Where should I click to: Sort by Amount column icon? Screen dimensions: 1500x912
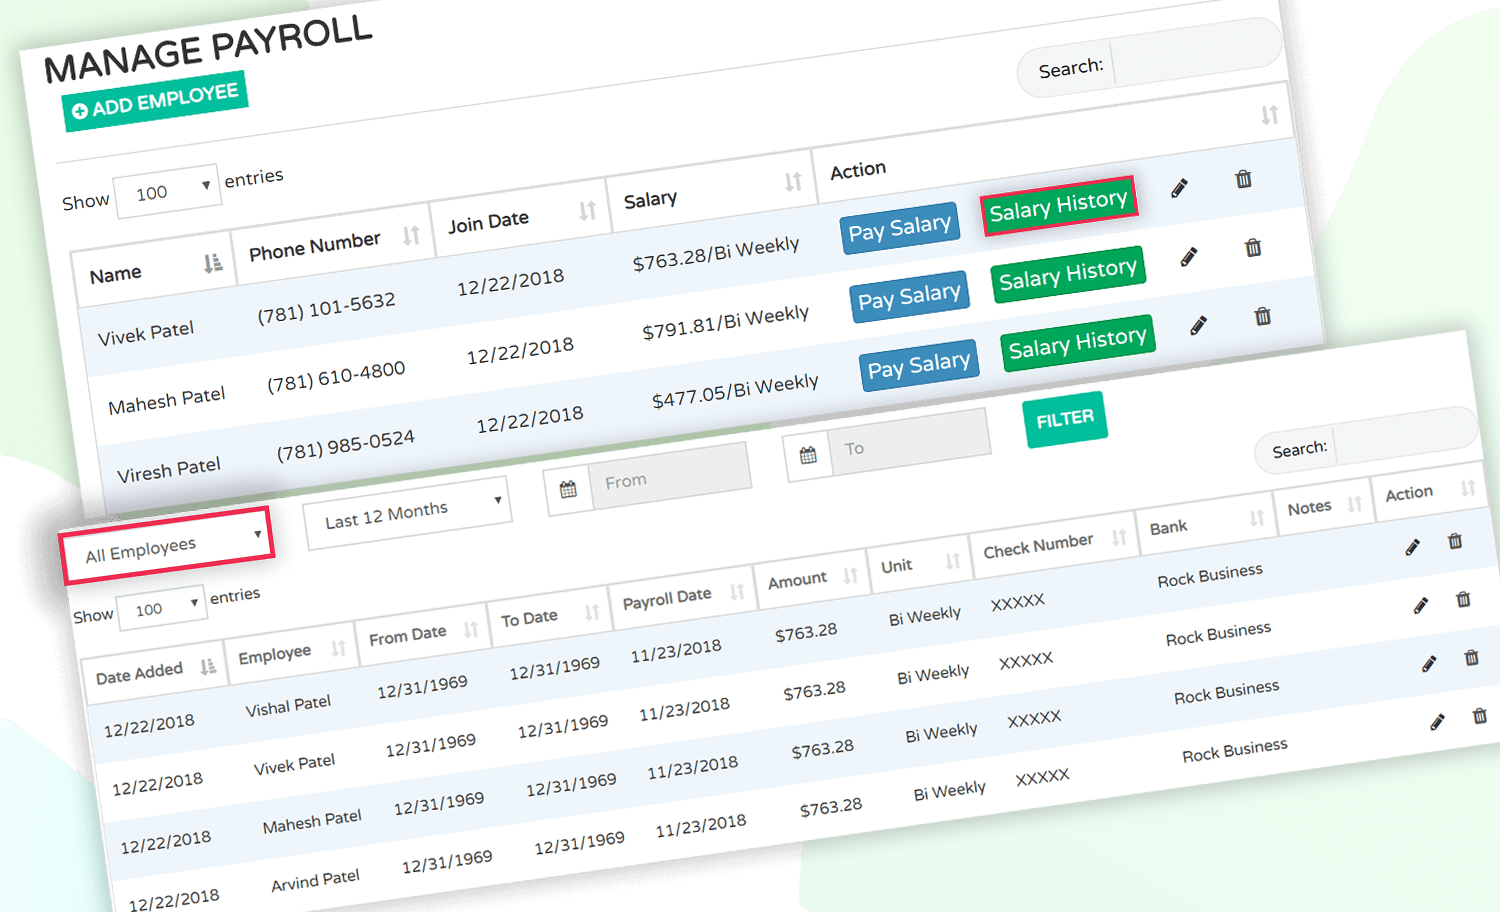tap(850, 576)
